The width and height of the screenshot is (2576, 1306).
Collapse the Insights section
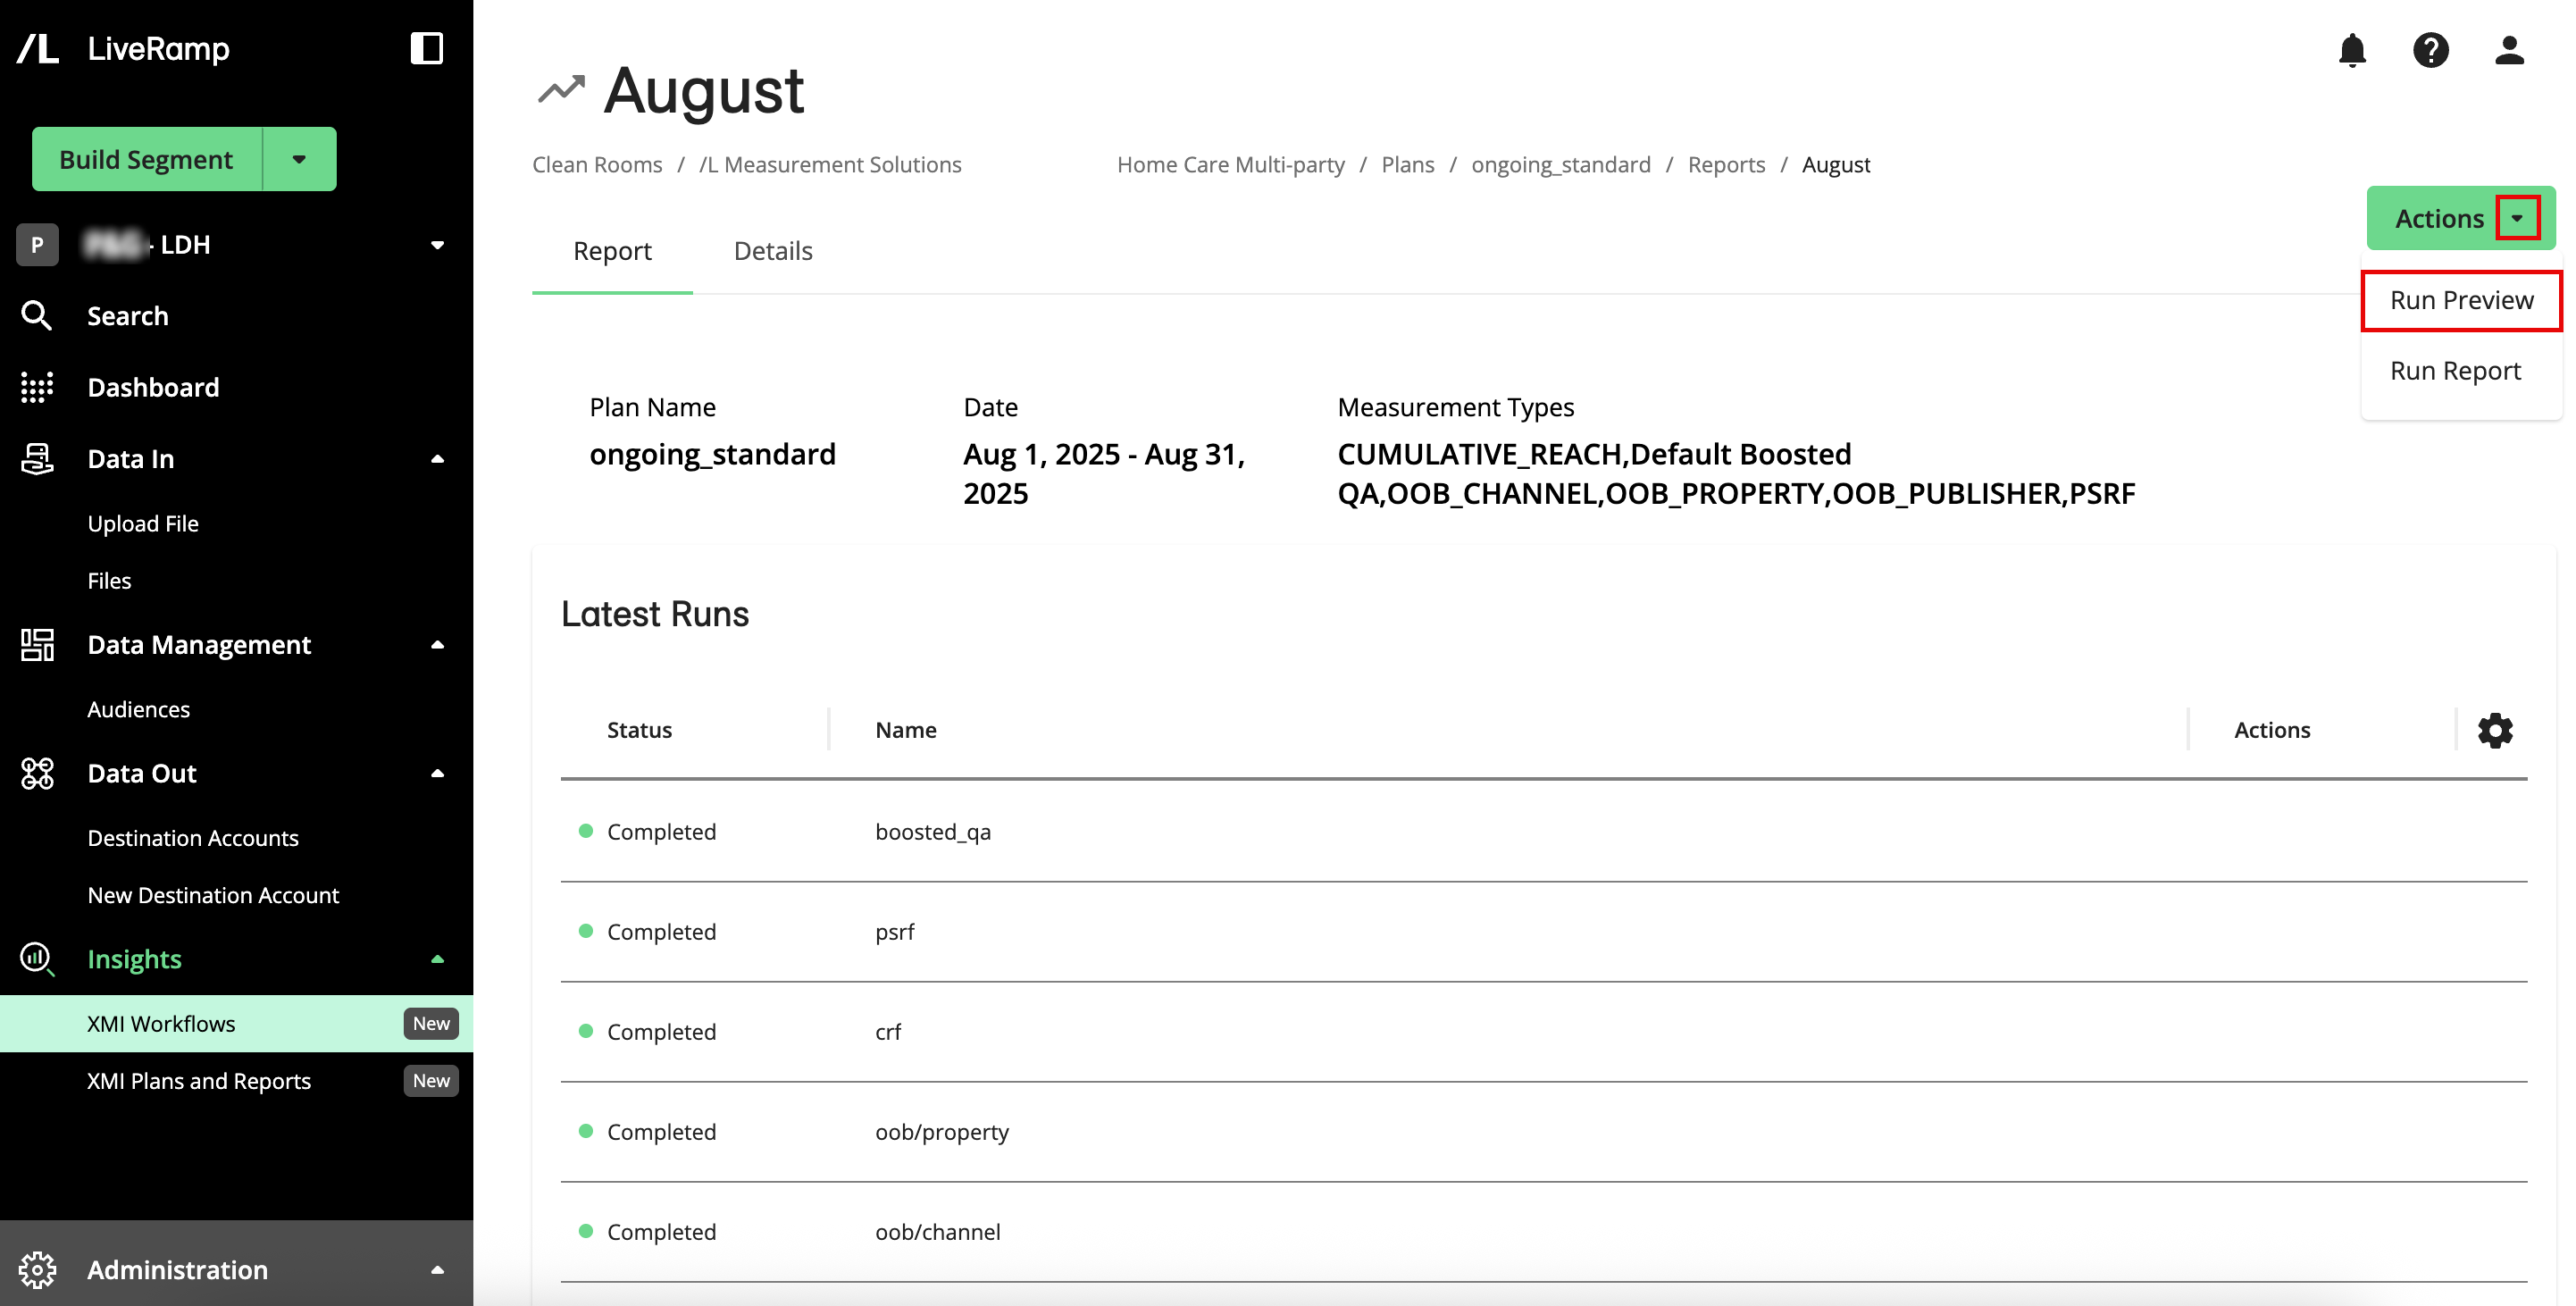437,959
